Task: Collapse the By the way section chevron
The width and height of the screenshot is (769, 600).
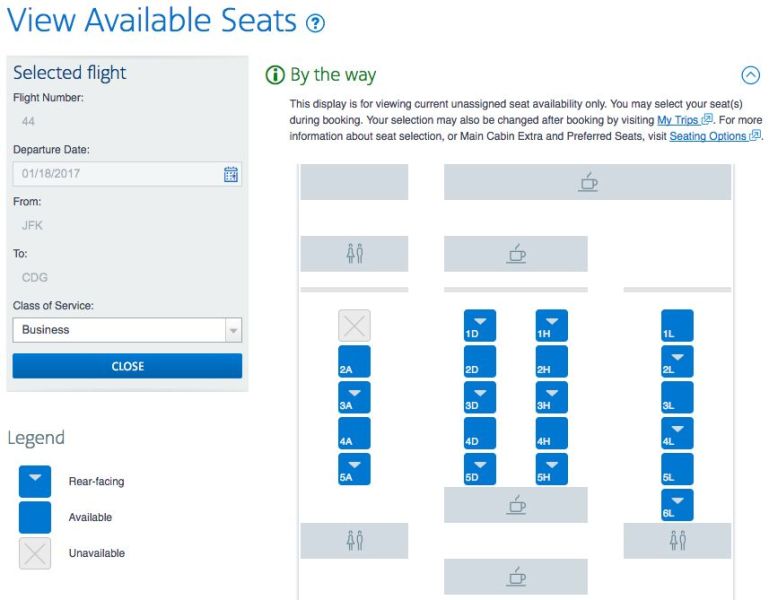Action: (750, 75)
